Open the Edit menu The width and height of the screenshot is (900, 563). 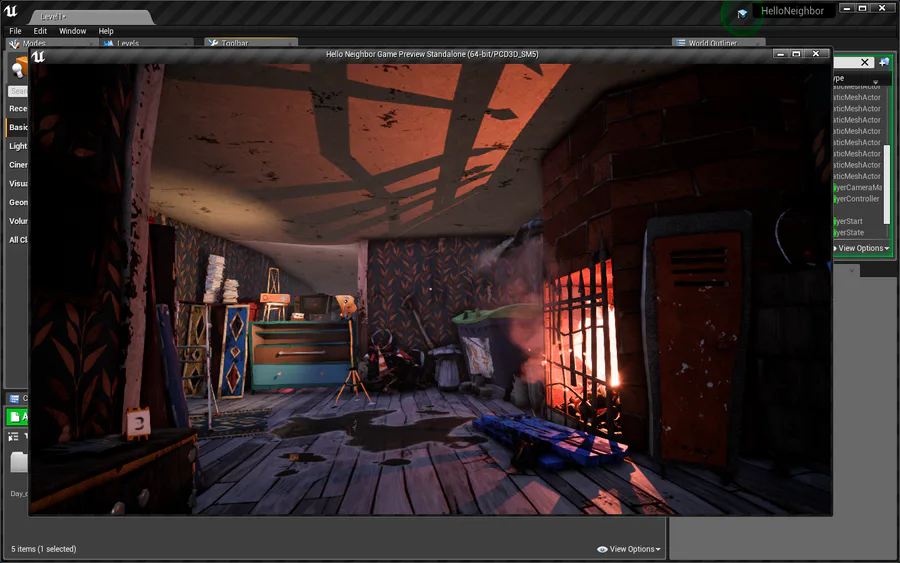(40, 31)
